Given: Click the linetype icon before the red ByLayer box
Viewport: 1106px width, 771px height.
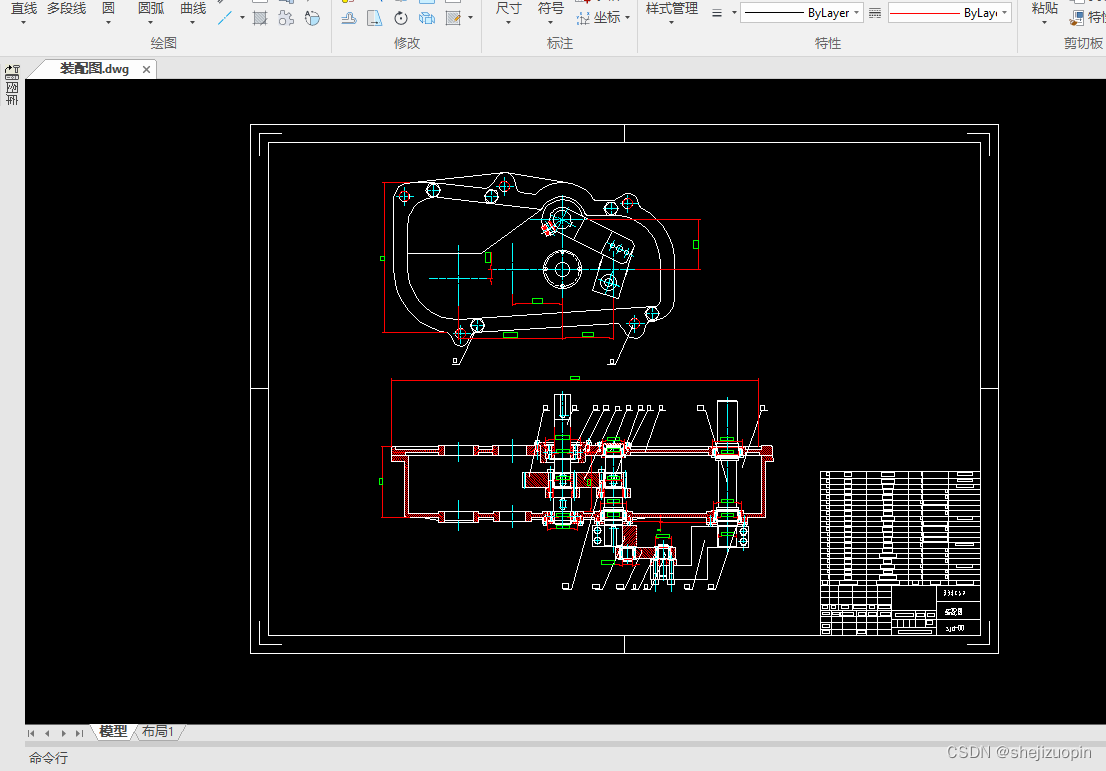Looking at the screenshot, I should click(875, 13).
